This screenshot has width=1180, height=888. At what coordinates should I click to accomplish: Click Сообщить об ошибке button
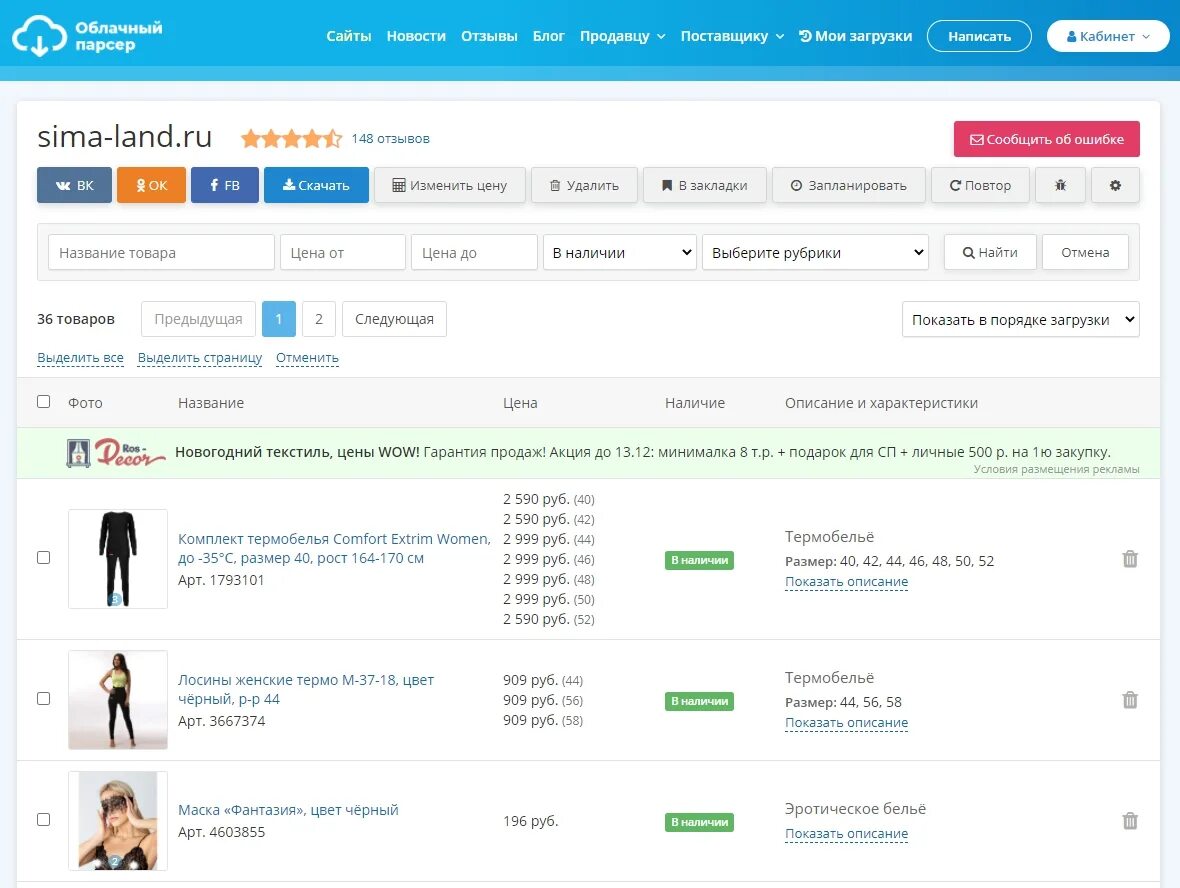tap(1047, 139)
